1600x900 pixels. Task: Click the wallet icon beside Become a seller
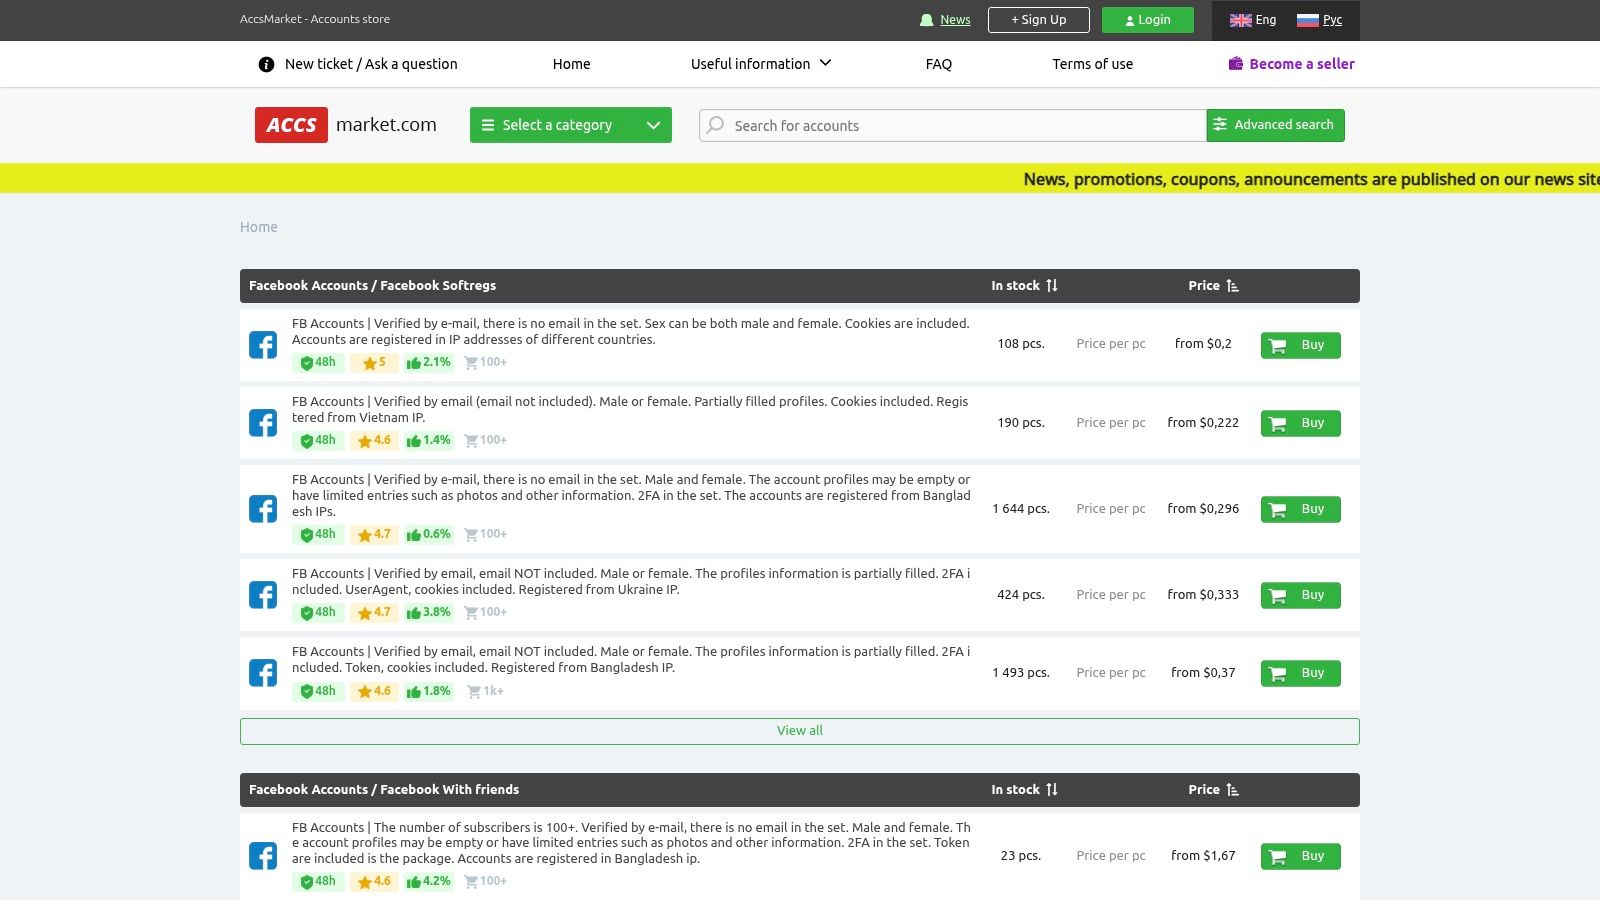(1236, 64)
